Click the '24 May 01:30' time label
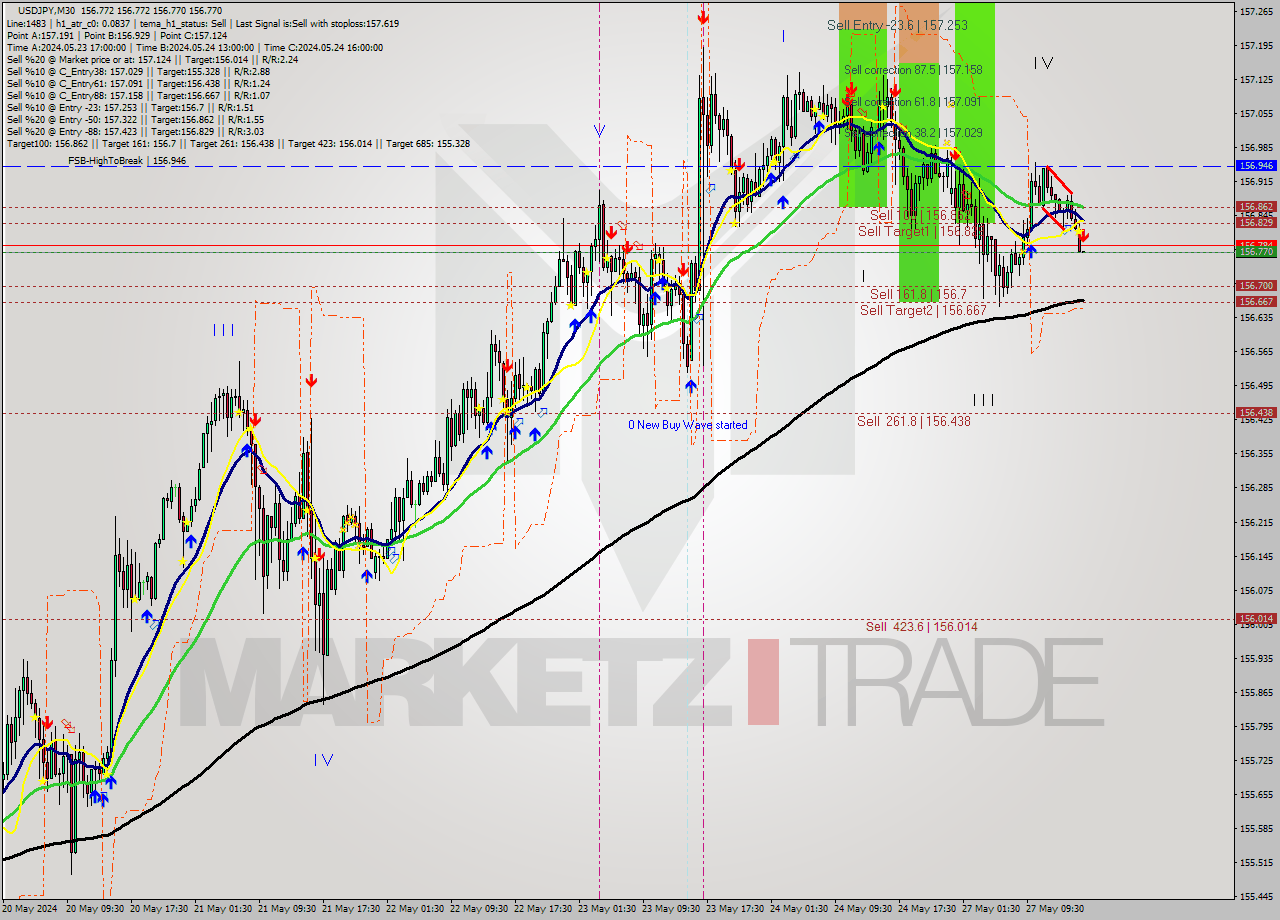Screen dimensions: 1280x920 click(x=798, y=909)
